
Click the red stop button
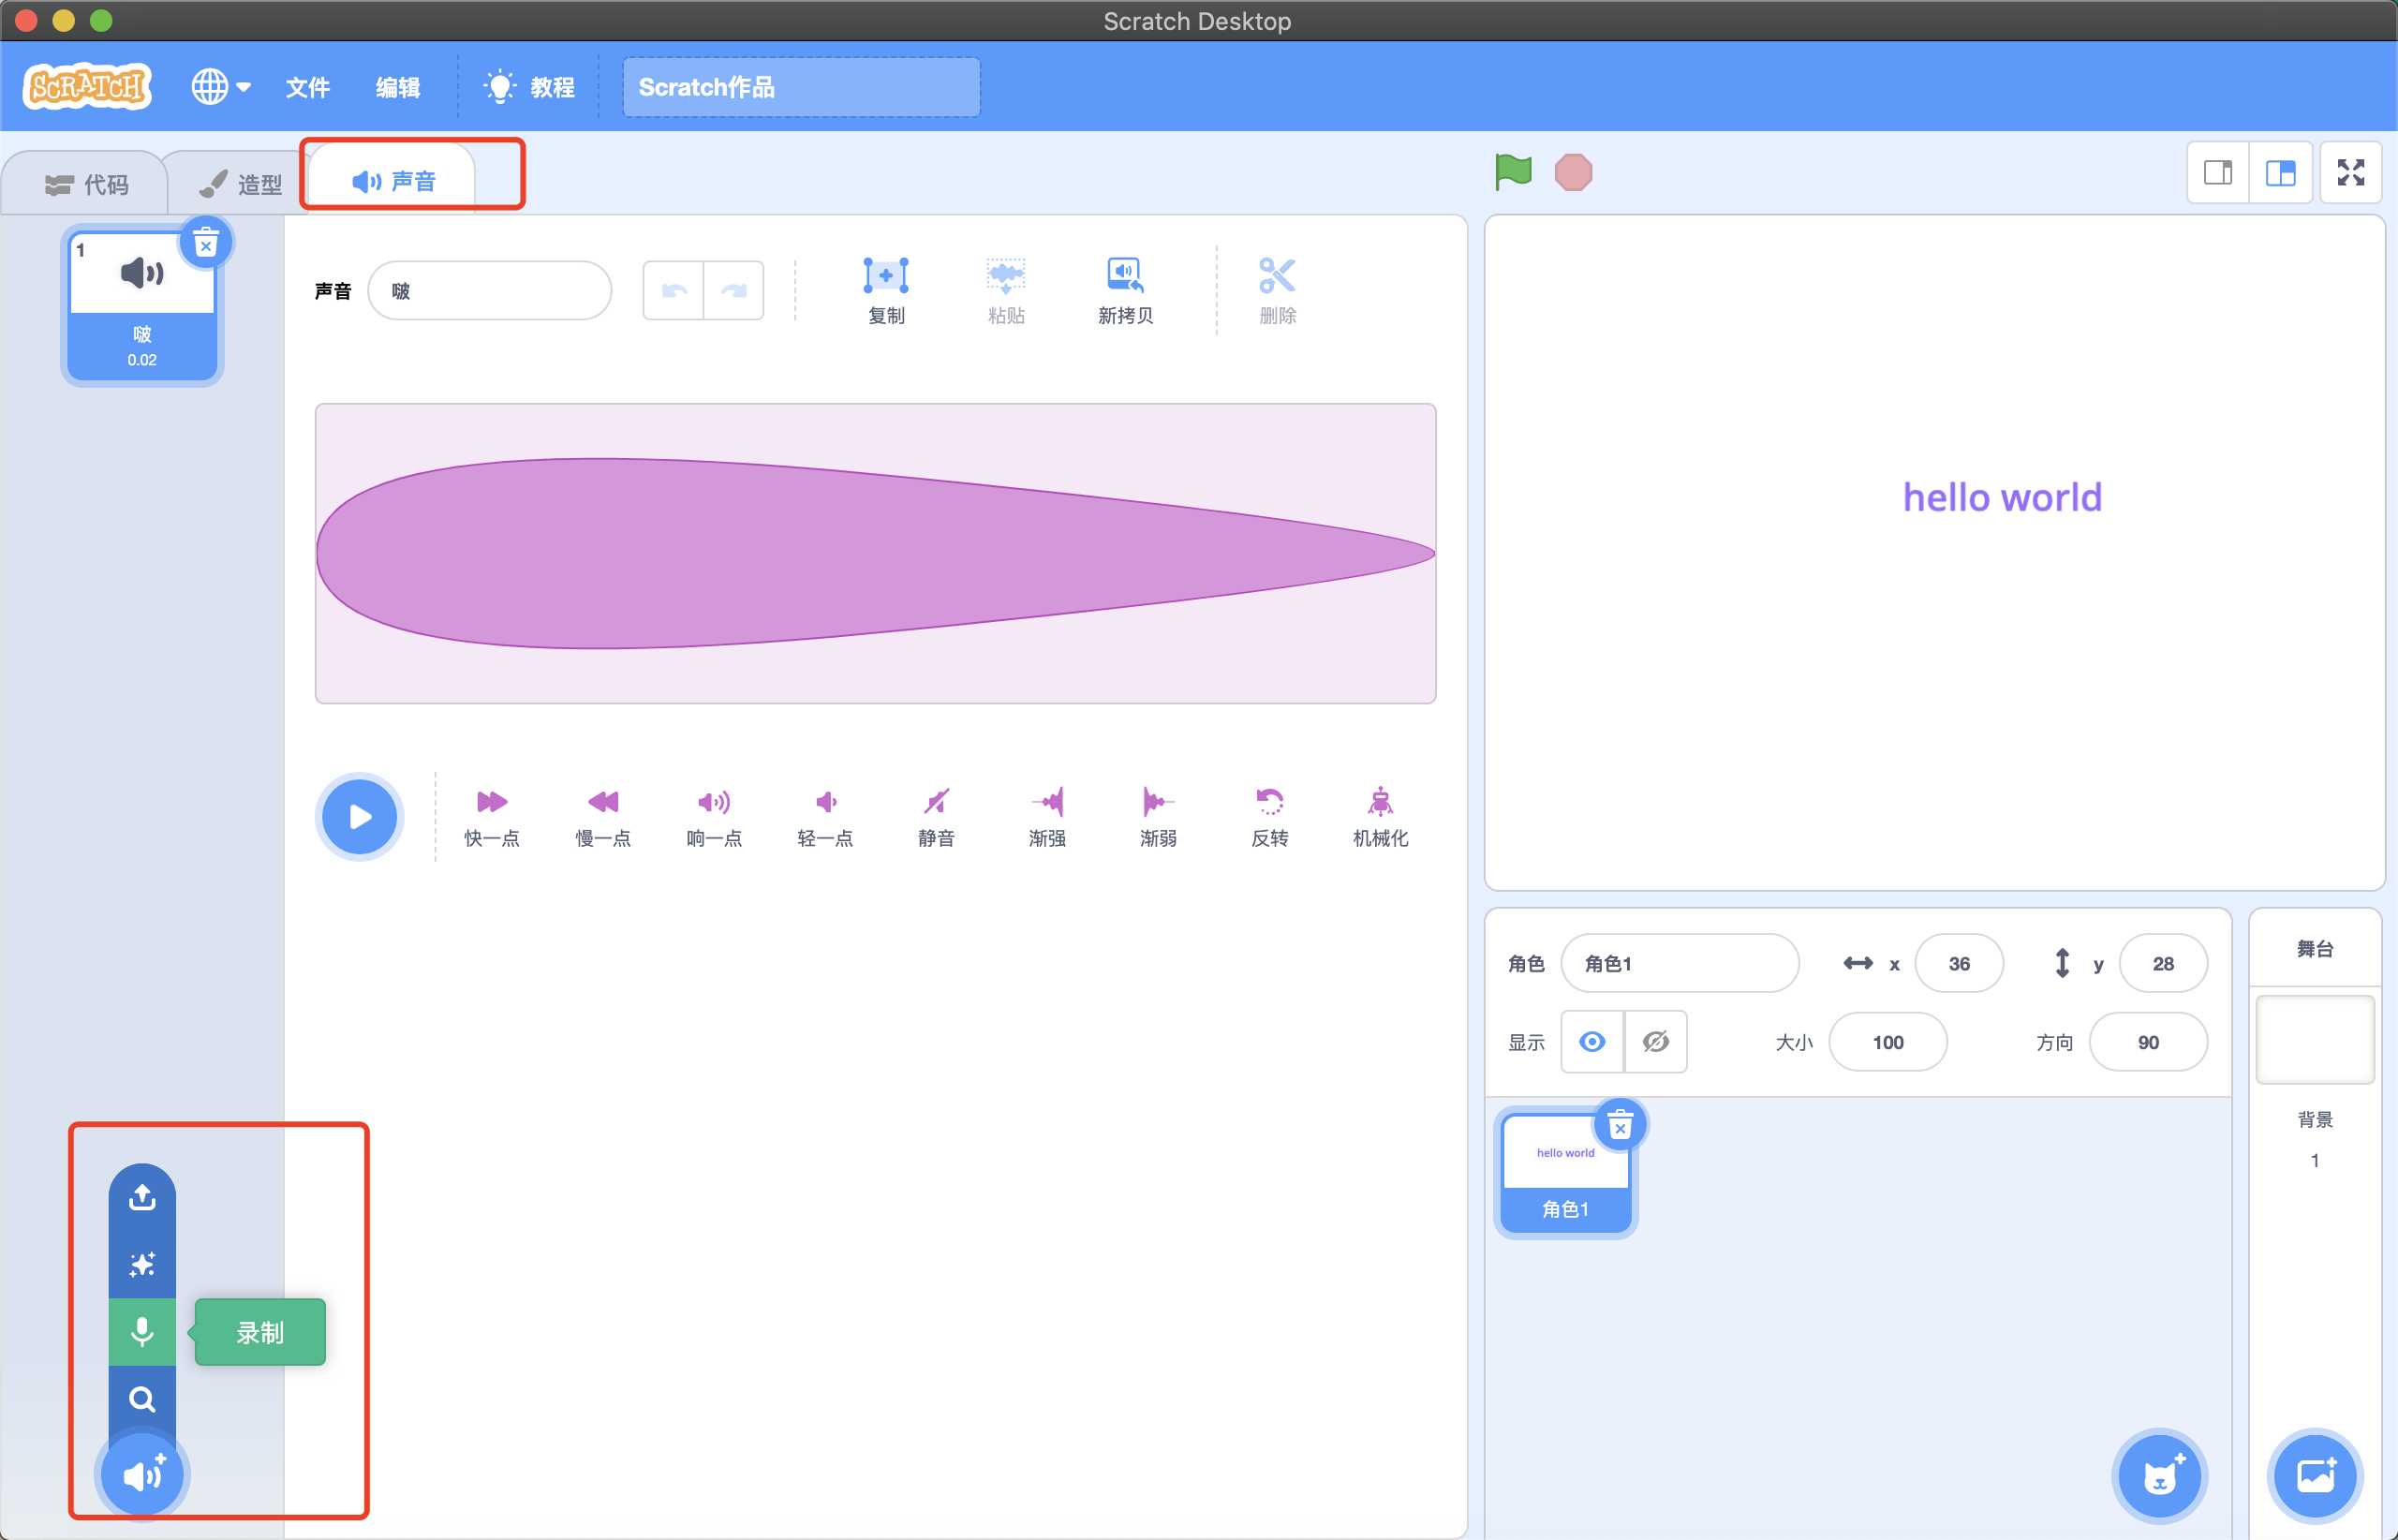click(1573, 172)
